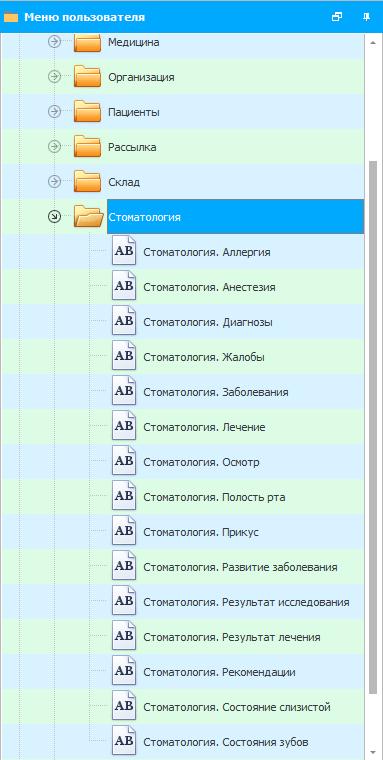Open Стоматология. Диагнозы entry

[x=208, y=322]
